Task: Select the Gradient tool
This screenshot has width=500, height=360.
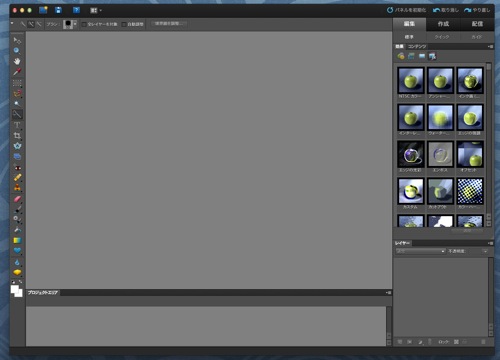Action: point(17,240)
